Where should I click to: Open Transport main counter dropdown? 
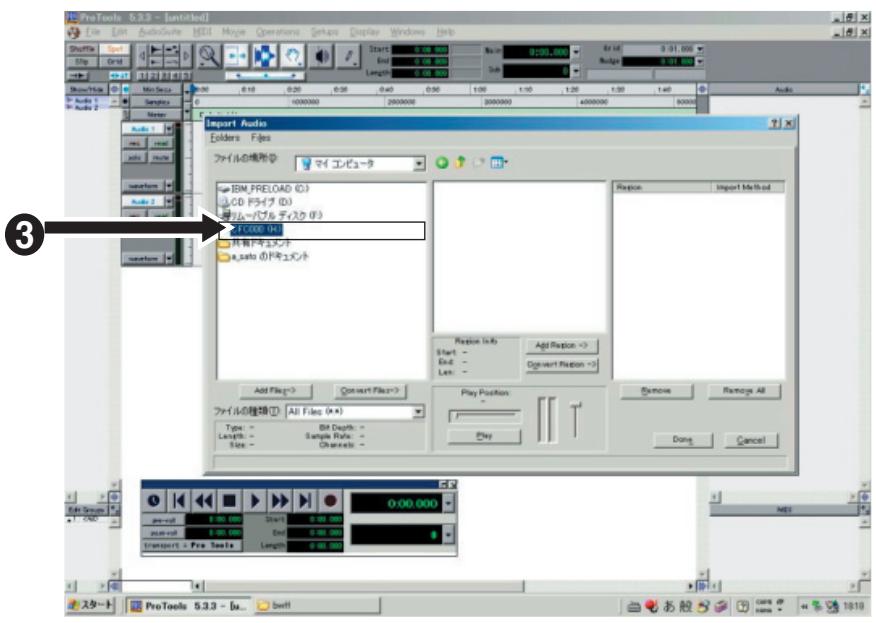(x=448, y=503)
